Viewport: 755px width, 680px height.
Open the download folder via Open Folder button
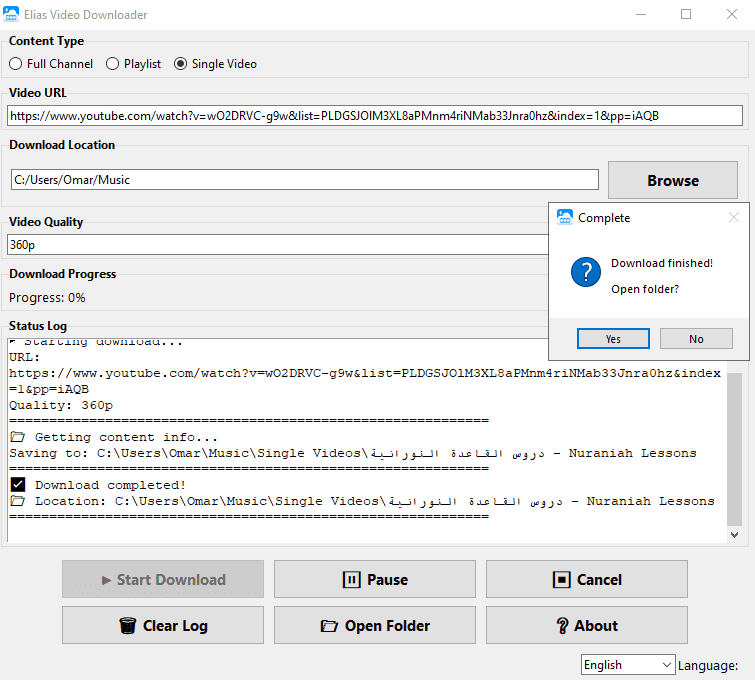point(375,625)
